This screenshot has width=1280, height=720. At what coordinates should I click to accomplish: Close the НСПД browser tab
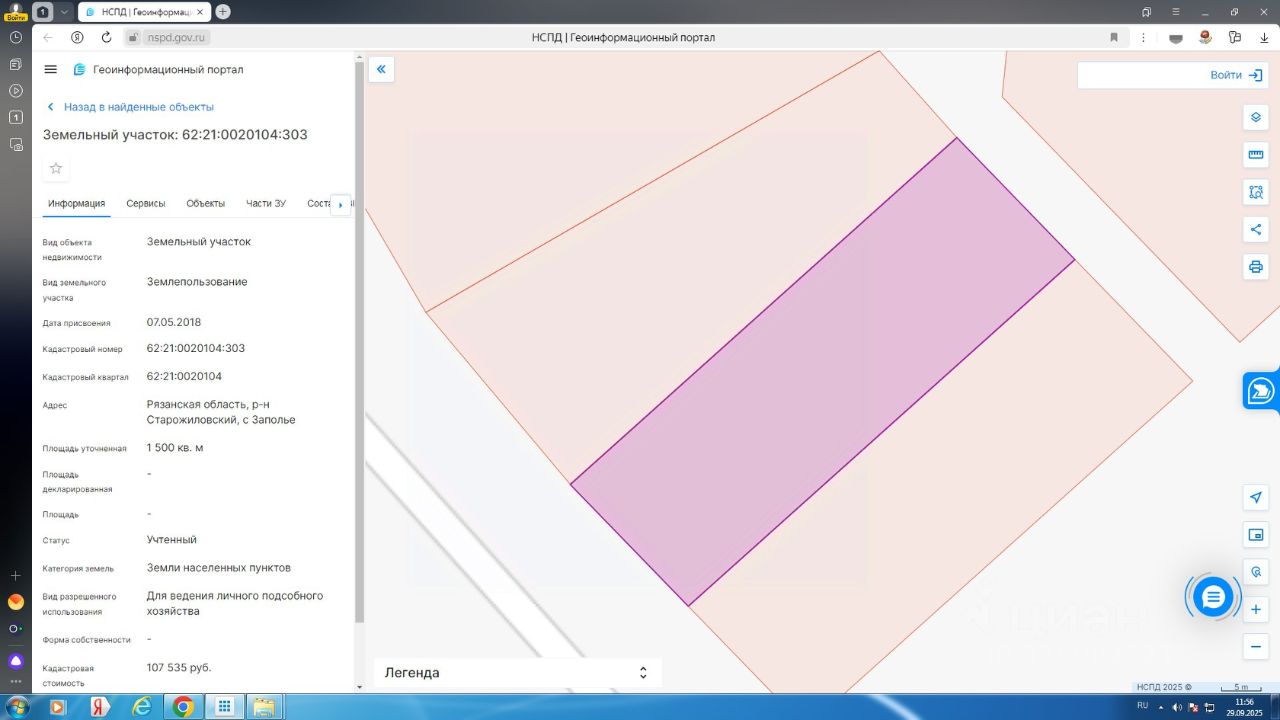[200, 12]
